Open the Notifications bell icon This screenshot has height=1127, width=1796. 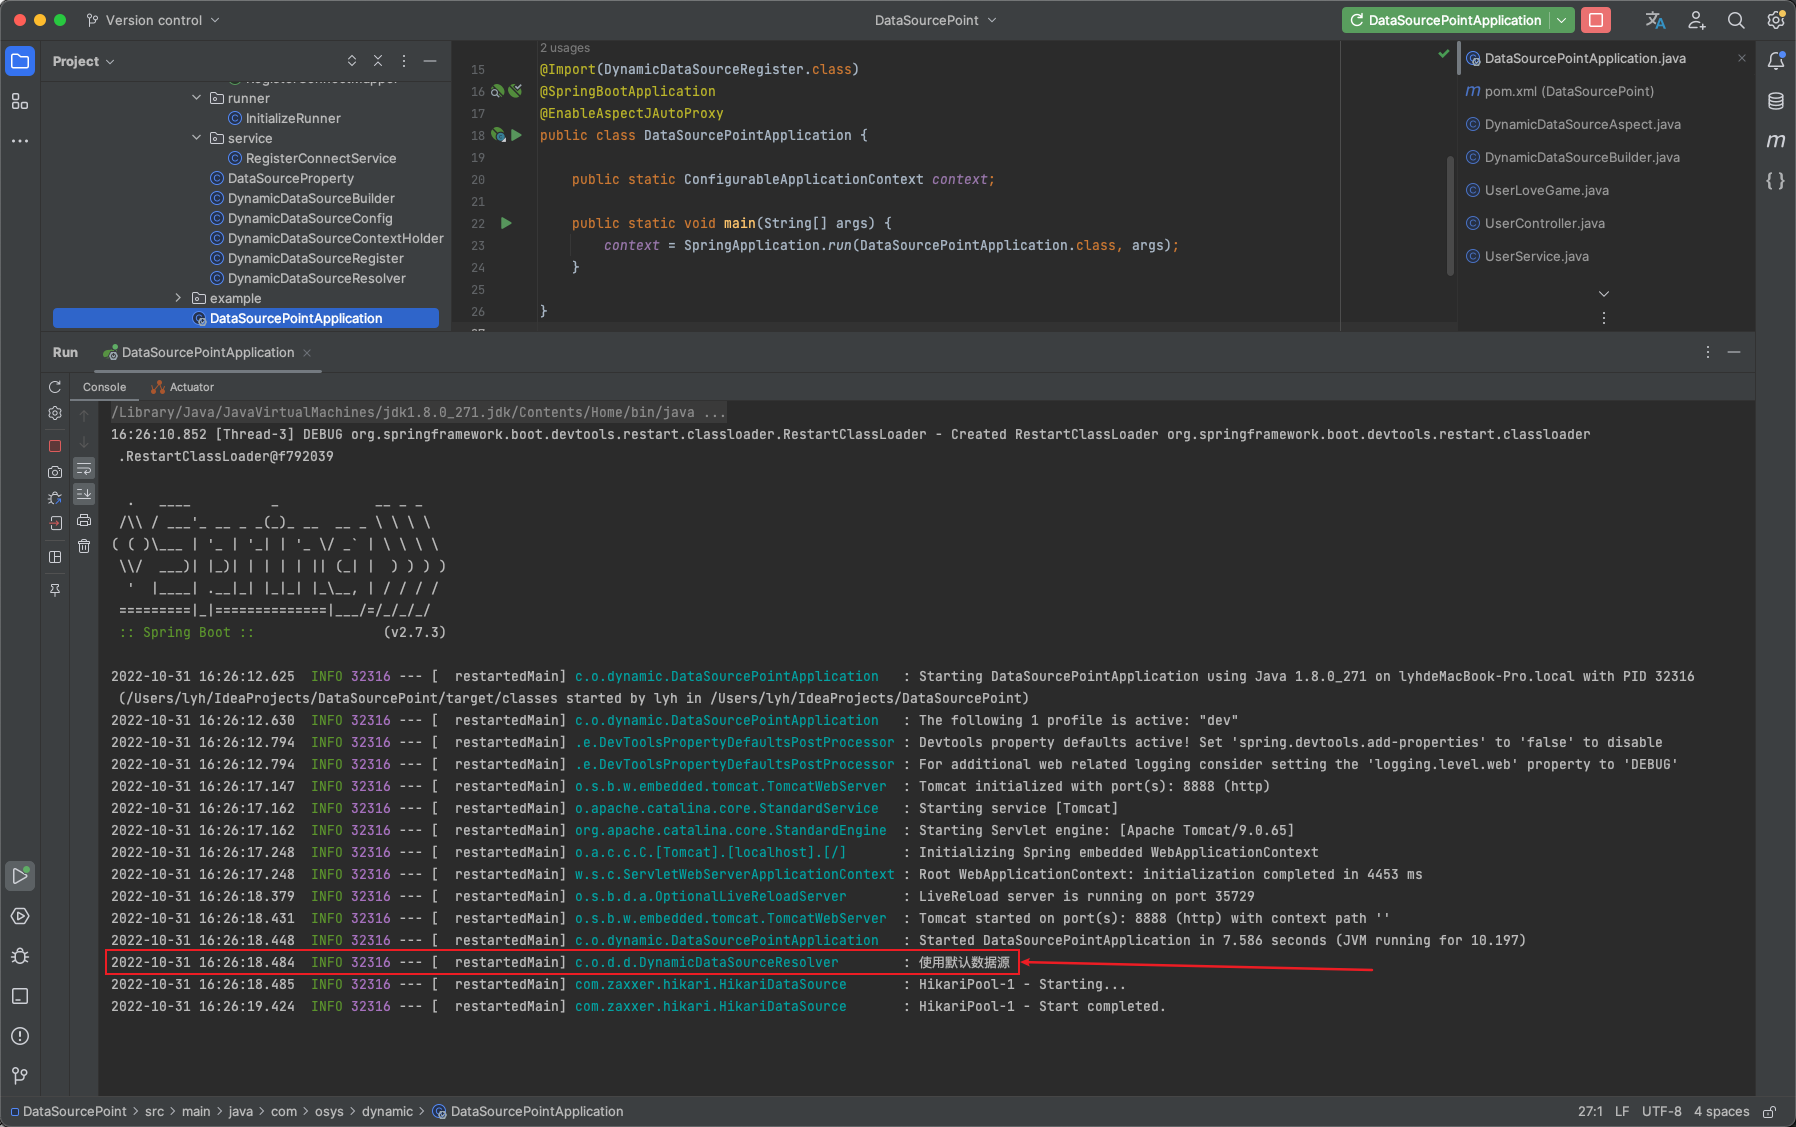point(1776,61)
